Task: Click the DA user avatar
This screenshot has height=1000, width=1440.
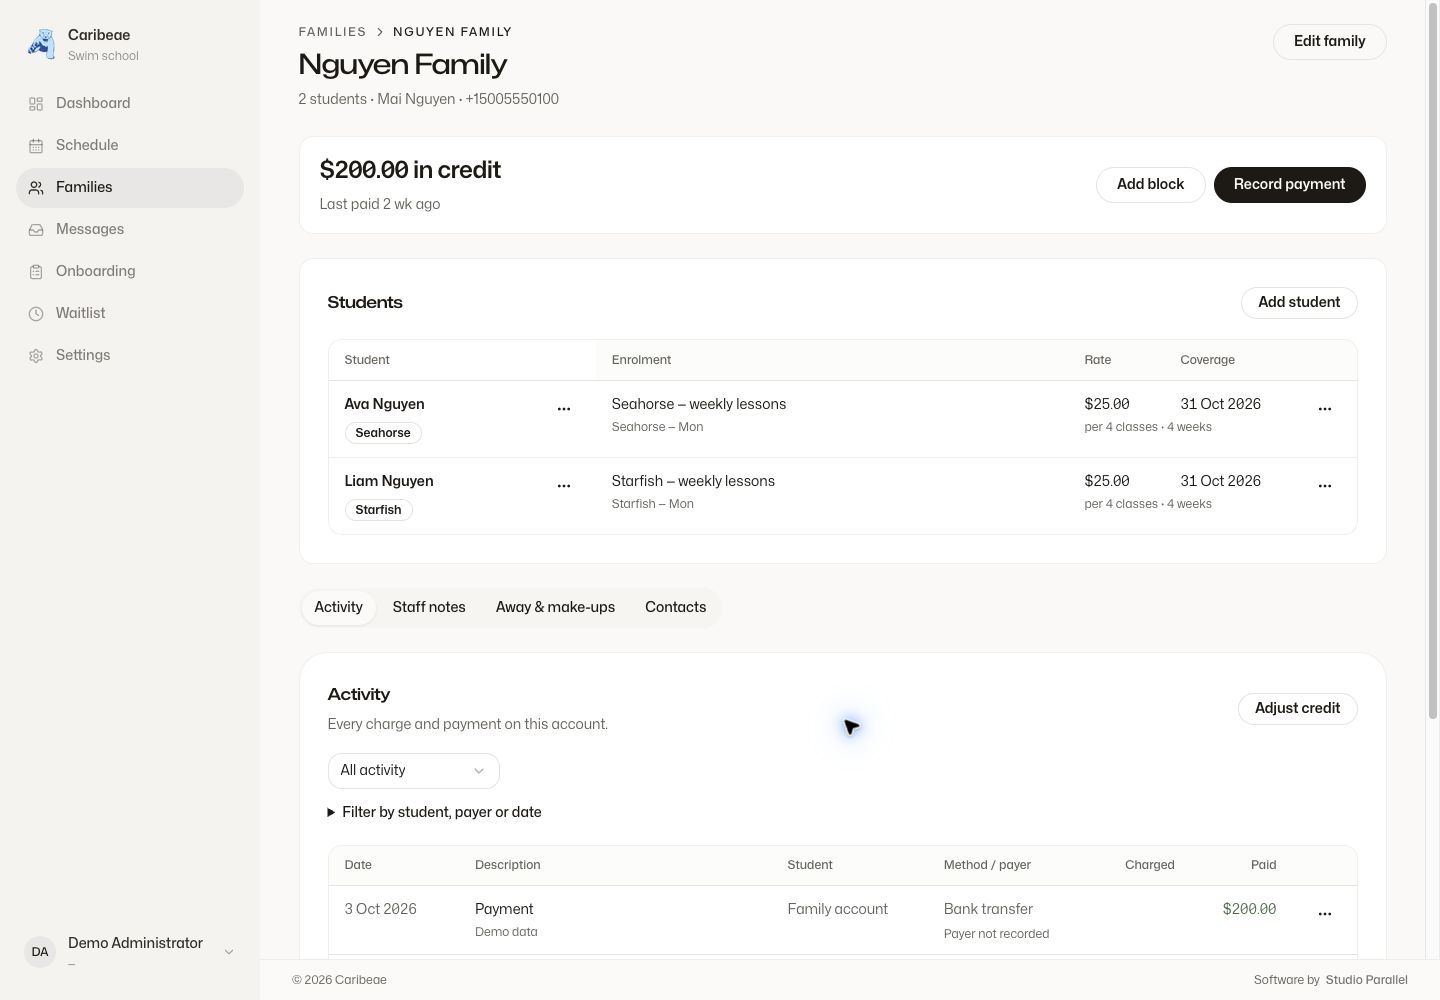Action: pyautogui.click(x=40, y=952)
